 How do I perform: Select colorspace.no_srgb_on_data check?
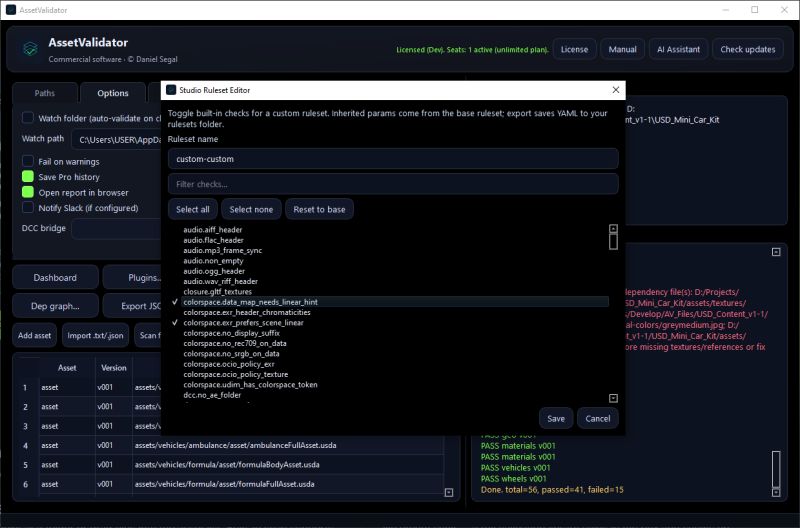pos(231,354)
